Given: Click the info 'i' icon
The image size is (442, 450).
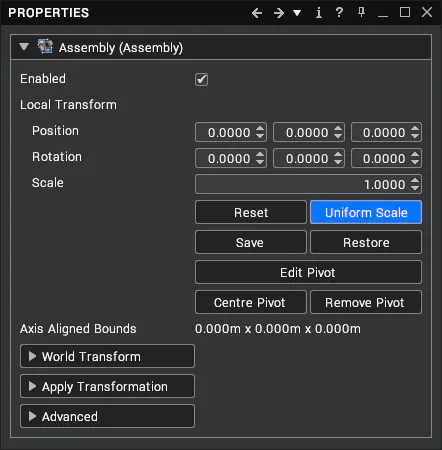Looking at the screenshot, I should [x=319, y=13].
